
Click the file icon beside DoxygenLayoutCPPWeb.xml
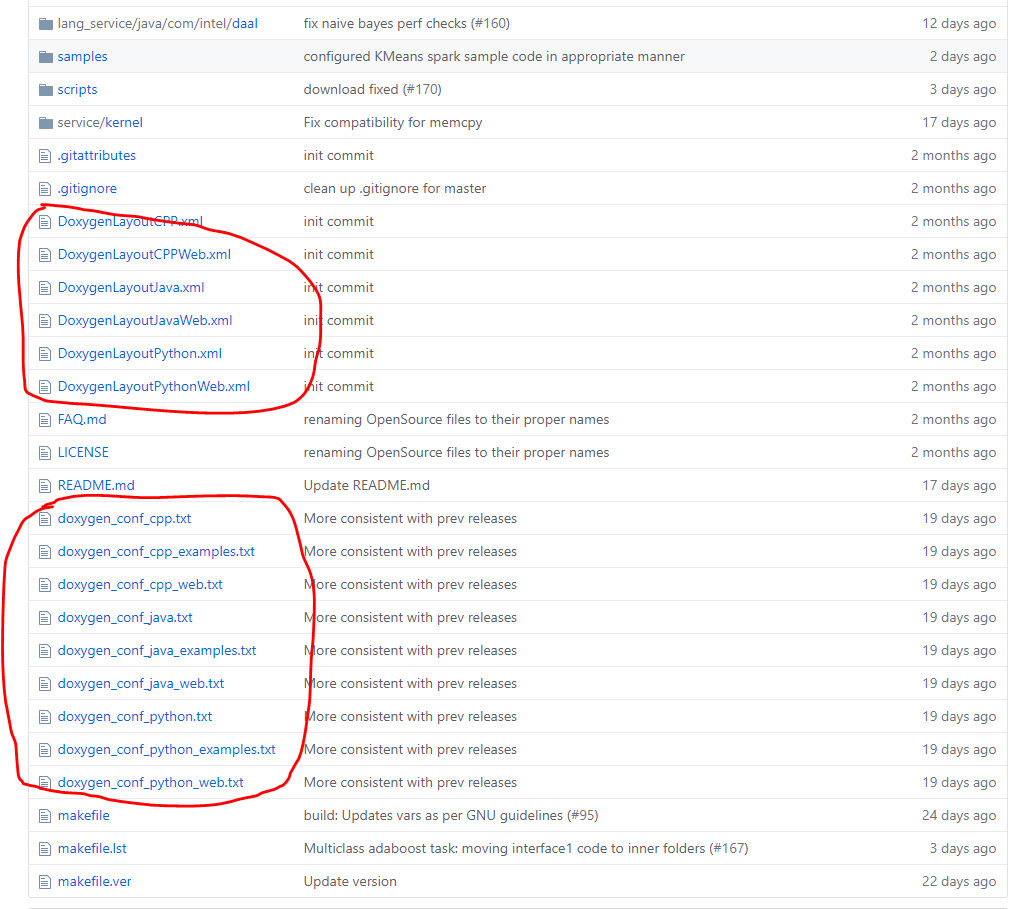(x=46, y=254)
